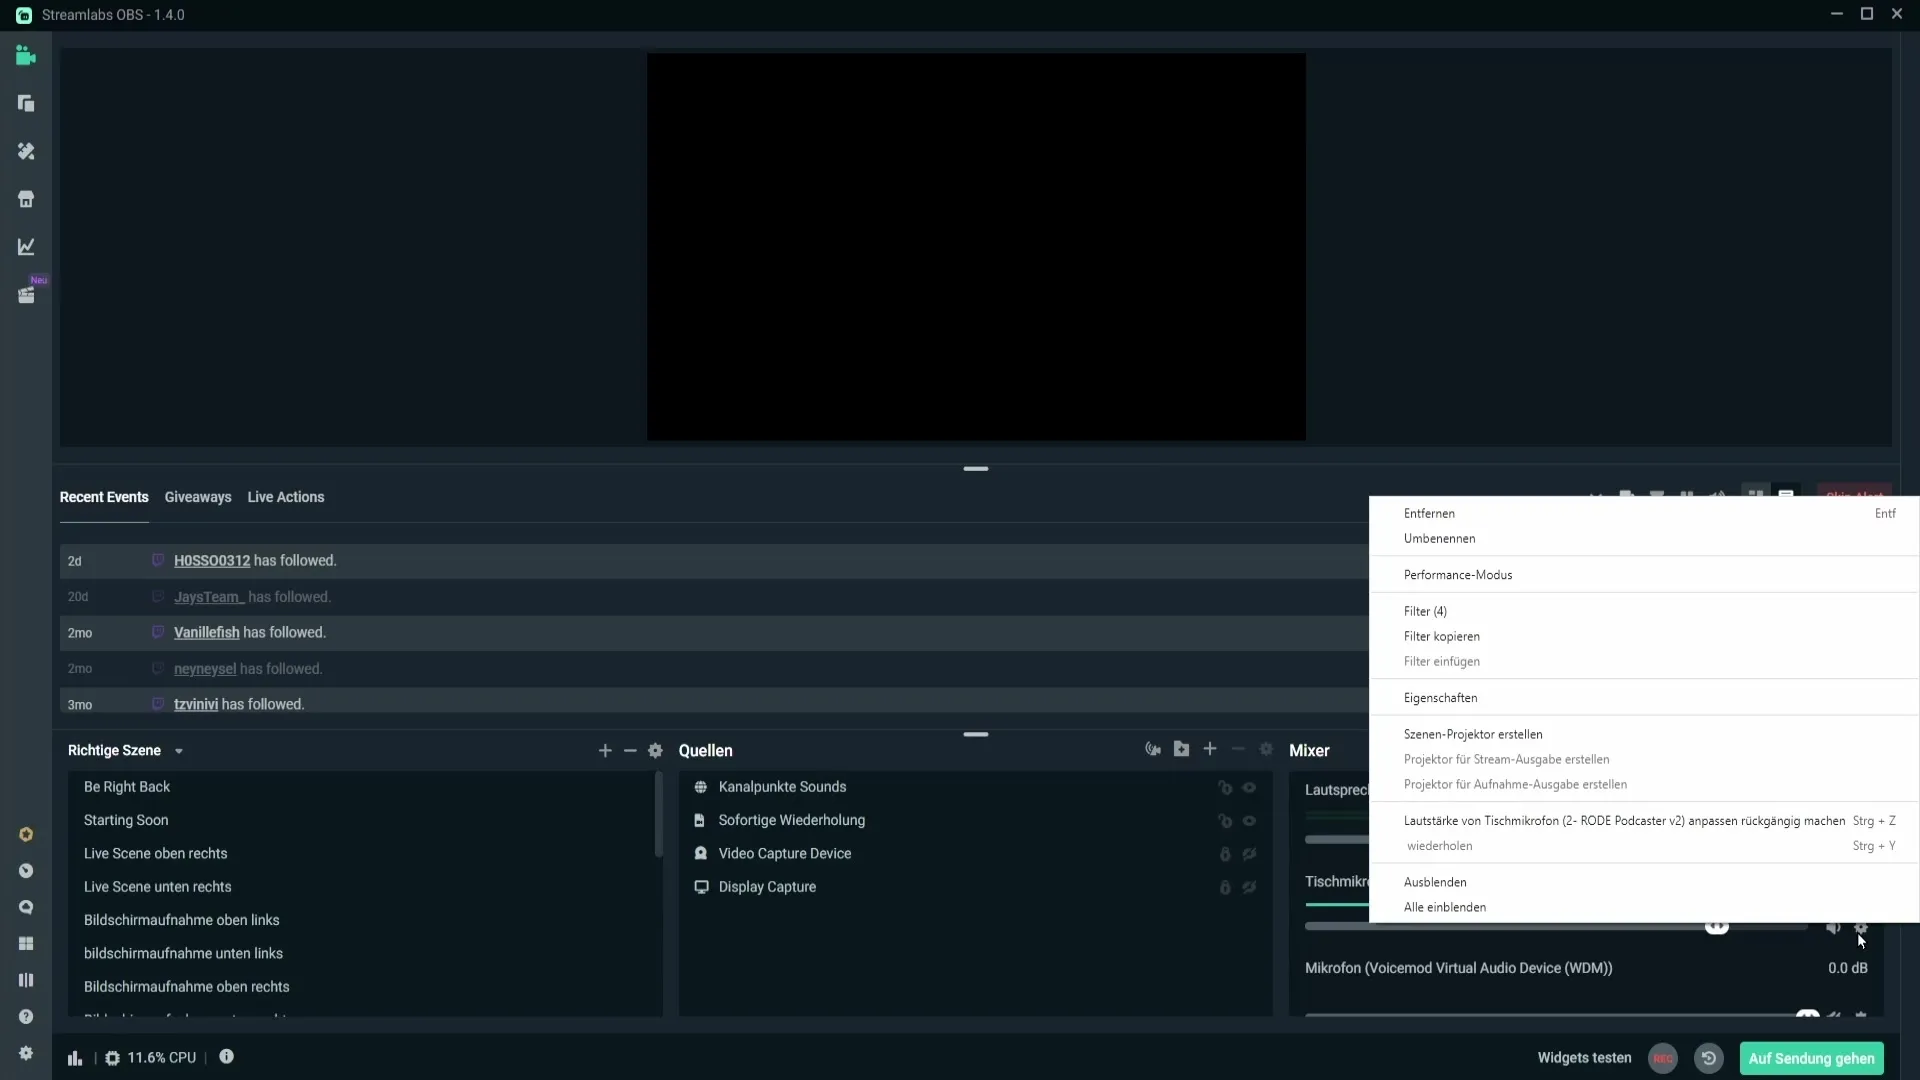Click Auf Sendung gehen button

(1811, 1058)
